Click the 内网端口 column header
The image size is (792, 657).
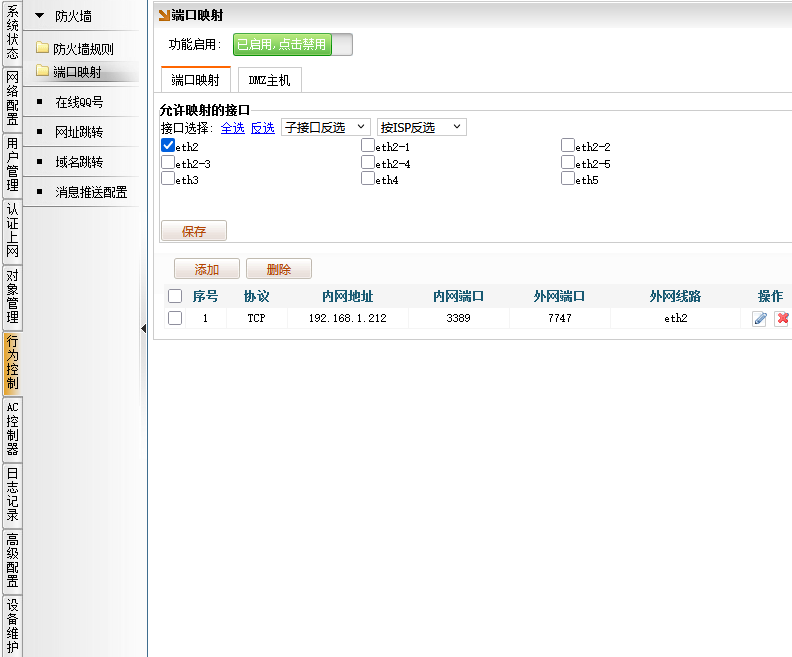coord(459,296)
